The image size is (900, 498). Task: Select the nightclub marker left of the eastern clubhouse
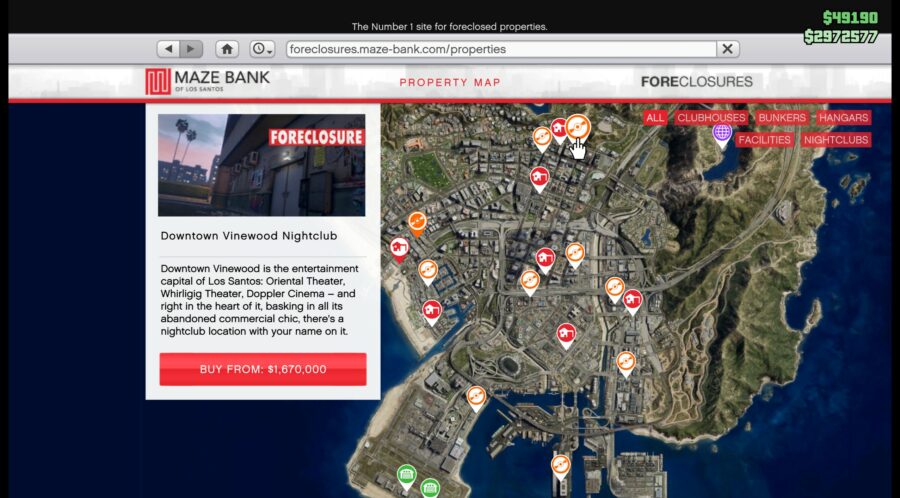pos(614,287)
